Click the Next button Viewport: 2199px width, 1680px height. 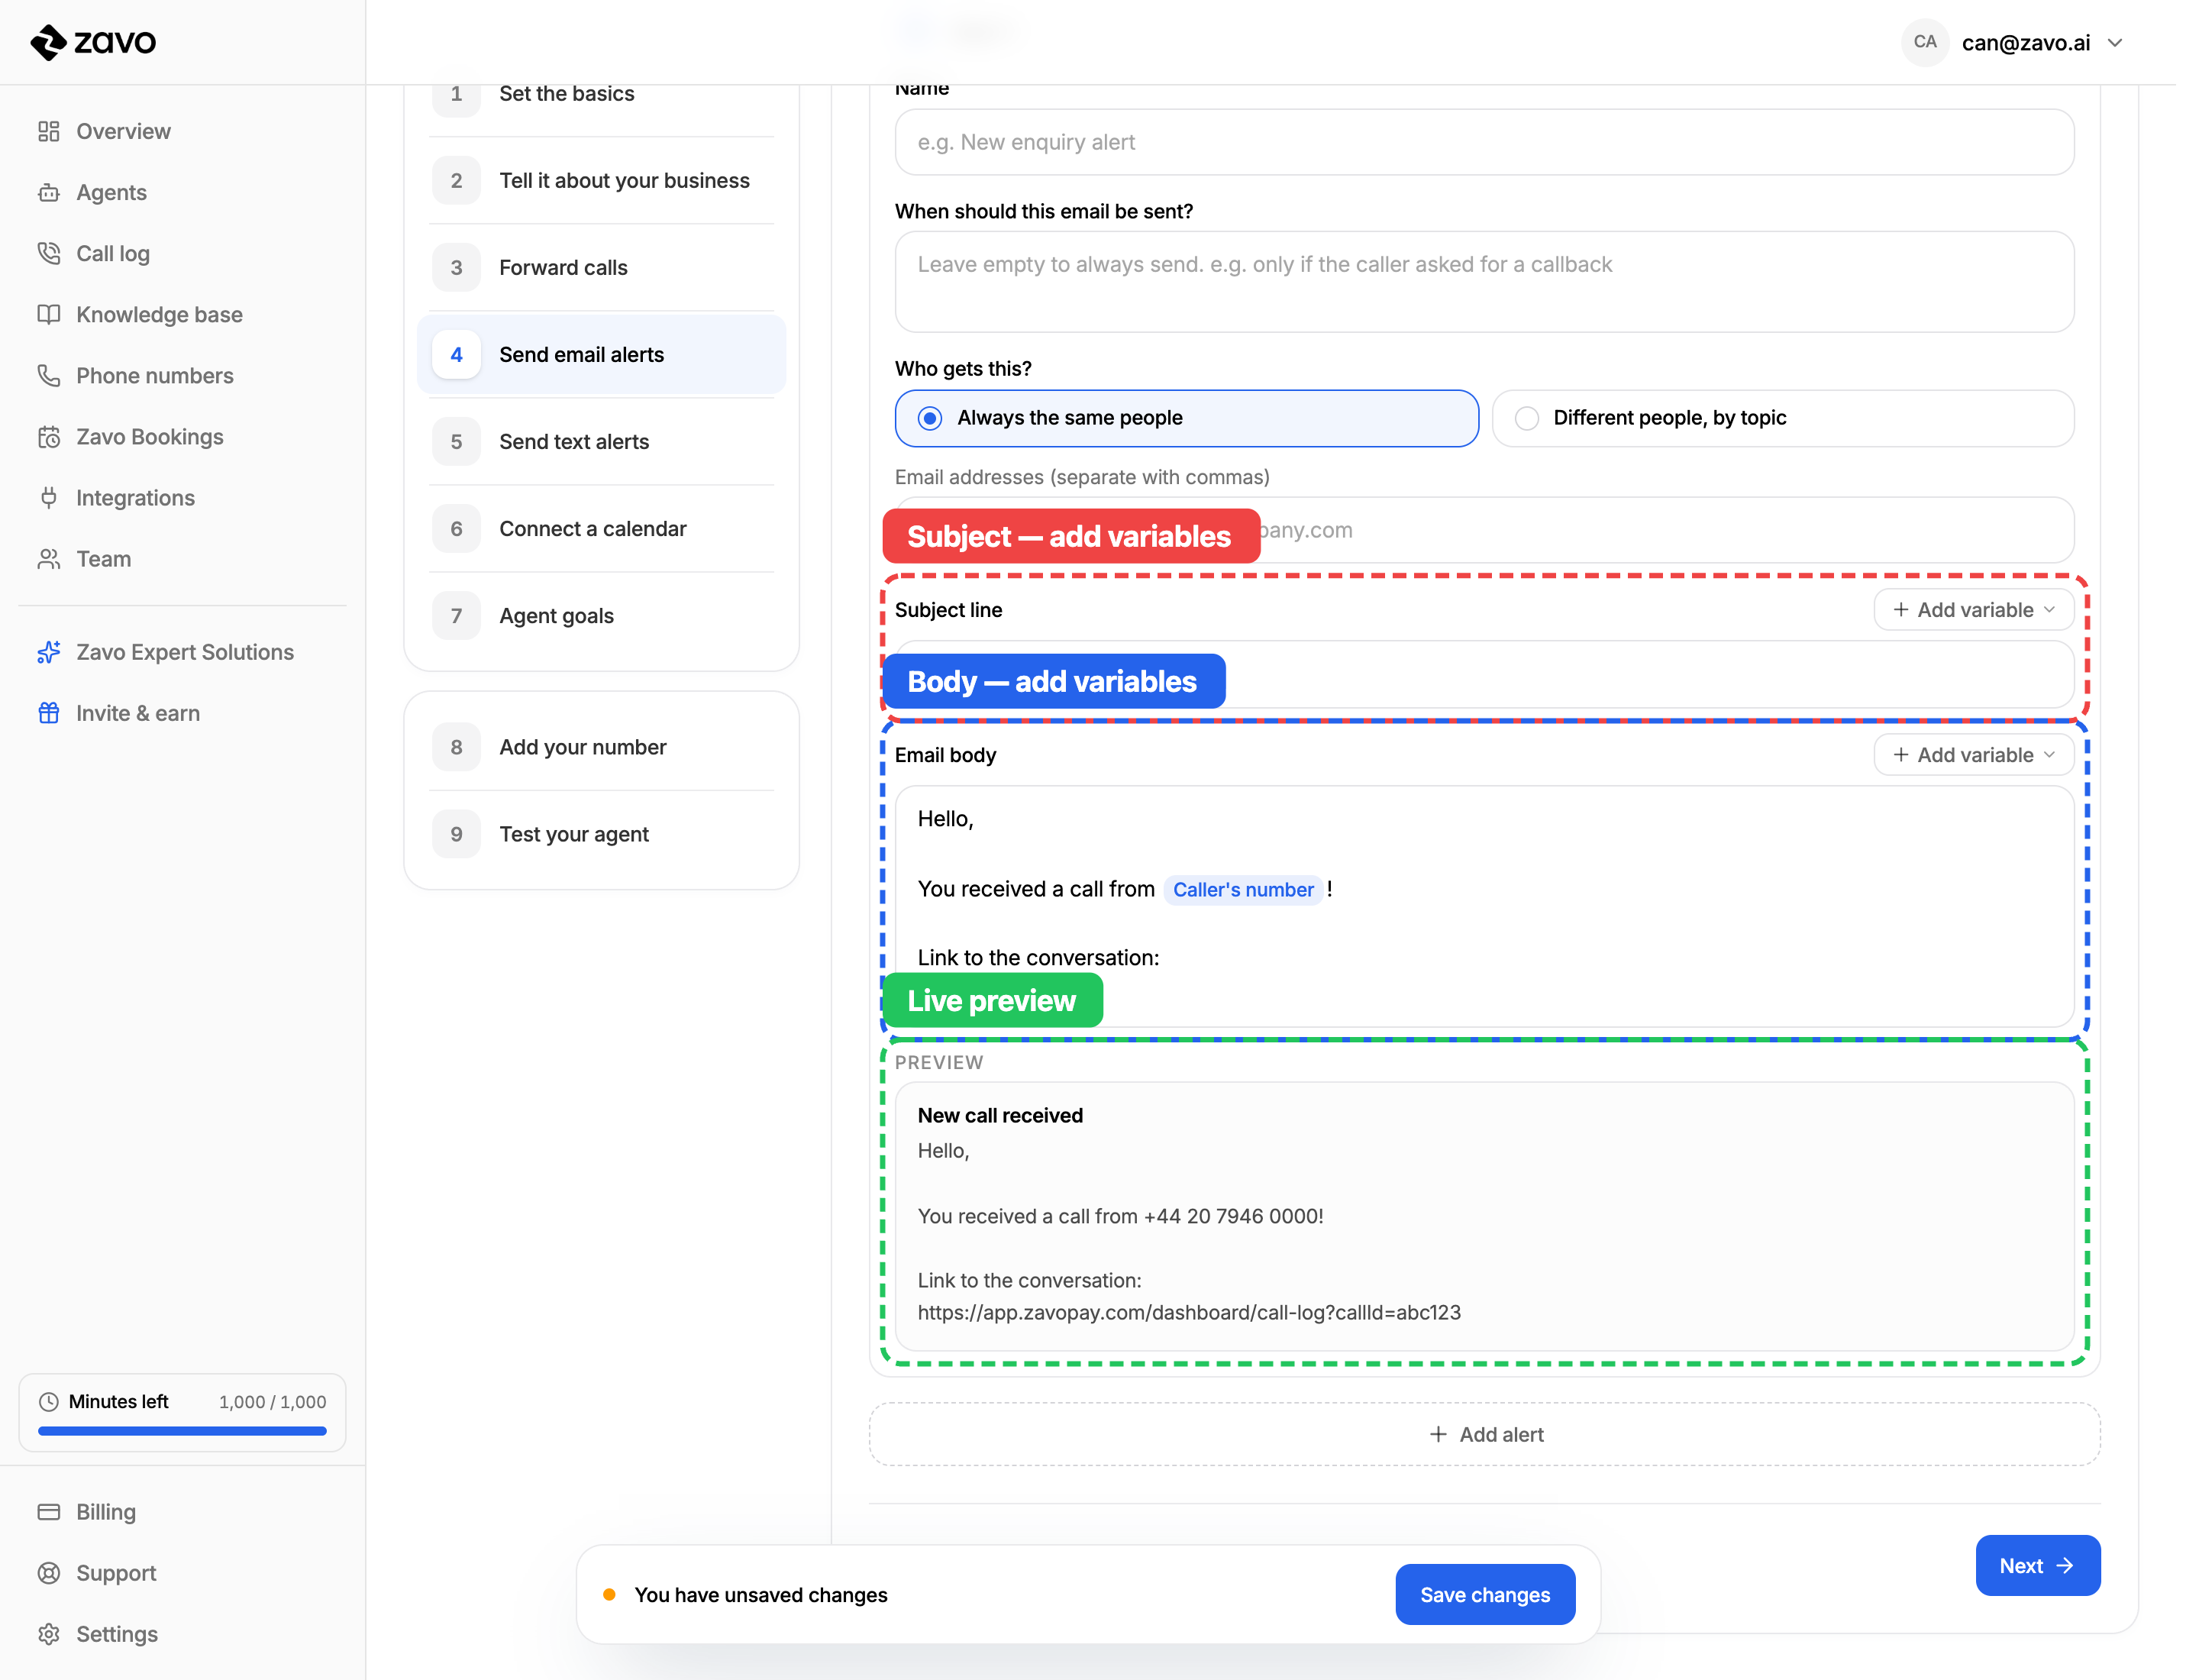tap(2037, 1566)
